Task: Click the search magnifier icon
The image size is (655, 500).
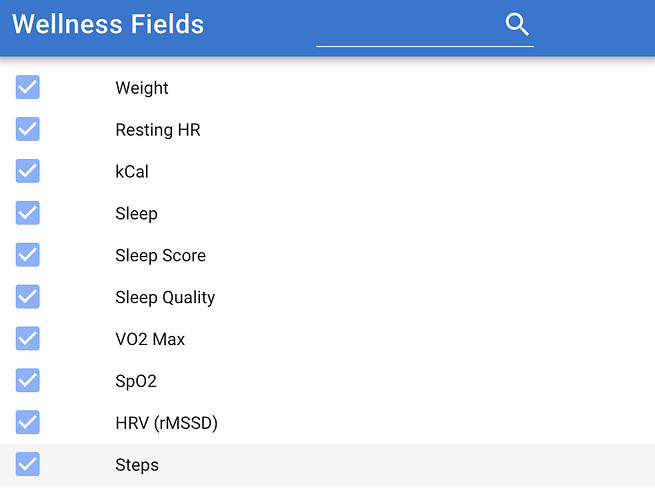Action: (x=517, y=24)
